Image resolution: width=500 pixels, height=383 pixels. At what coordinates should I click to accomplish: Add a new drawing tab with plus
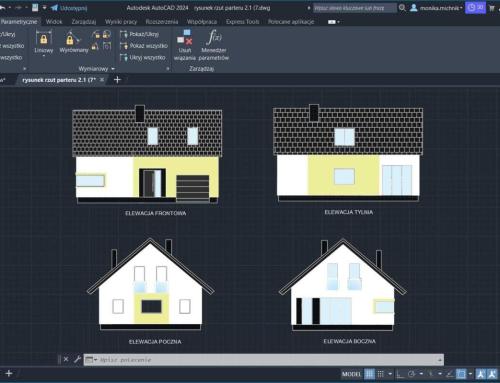click(117, 80)
